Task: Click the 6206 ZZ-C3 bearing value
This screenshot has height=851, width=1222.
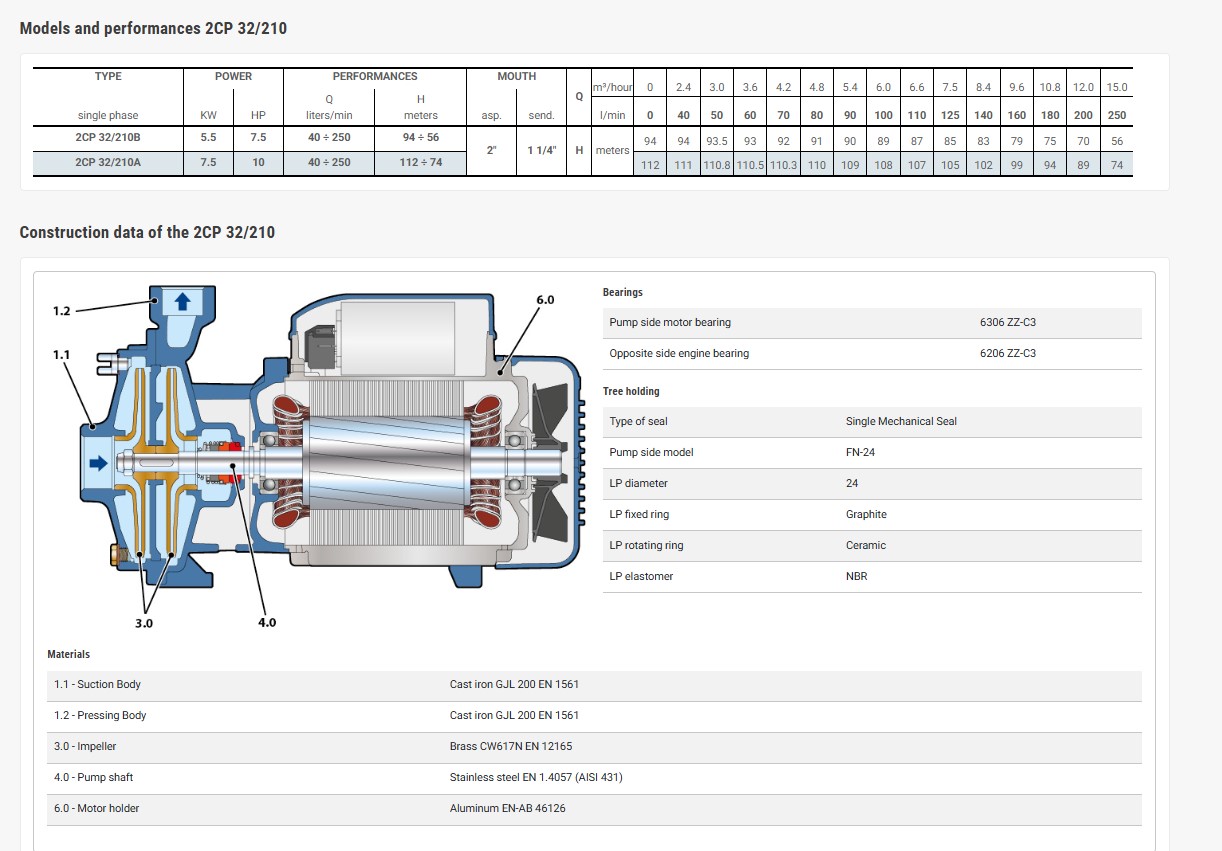Action: (x=1007, y=353)
